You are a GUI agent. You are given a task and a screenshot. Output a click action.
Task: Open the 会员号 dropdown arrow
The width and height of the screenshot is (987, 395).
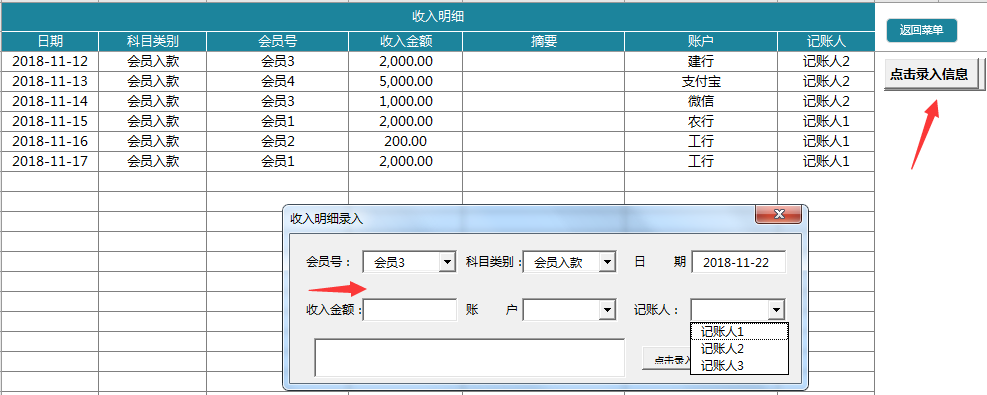[447, 262]
